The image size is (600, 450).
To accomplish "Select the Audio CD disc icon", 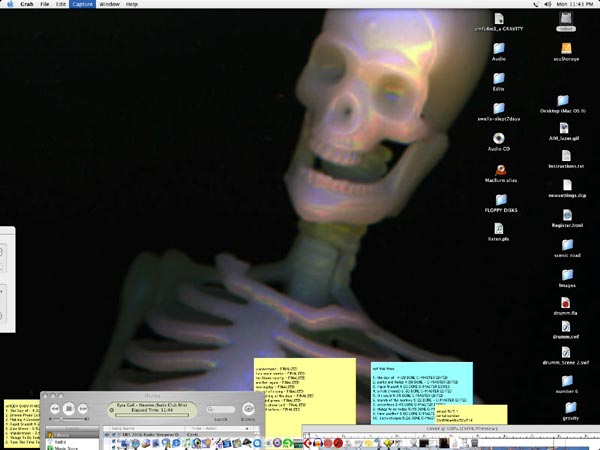I will coord(499,138).
